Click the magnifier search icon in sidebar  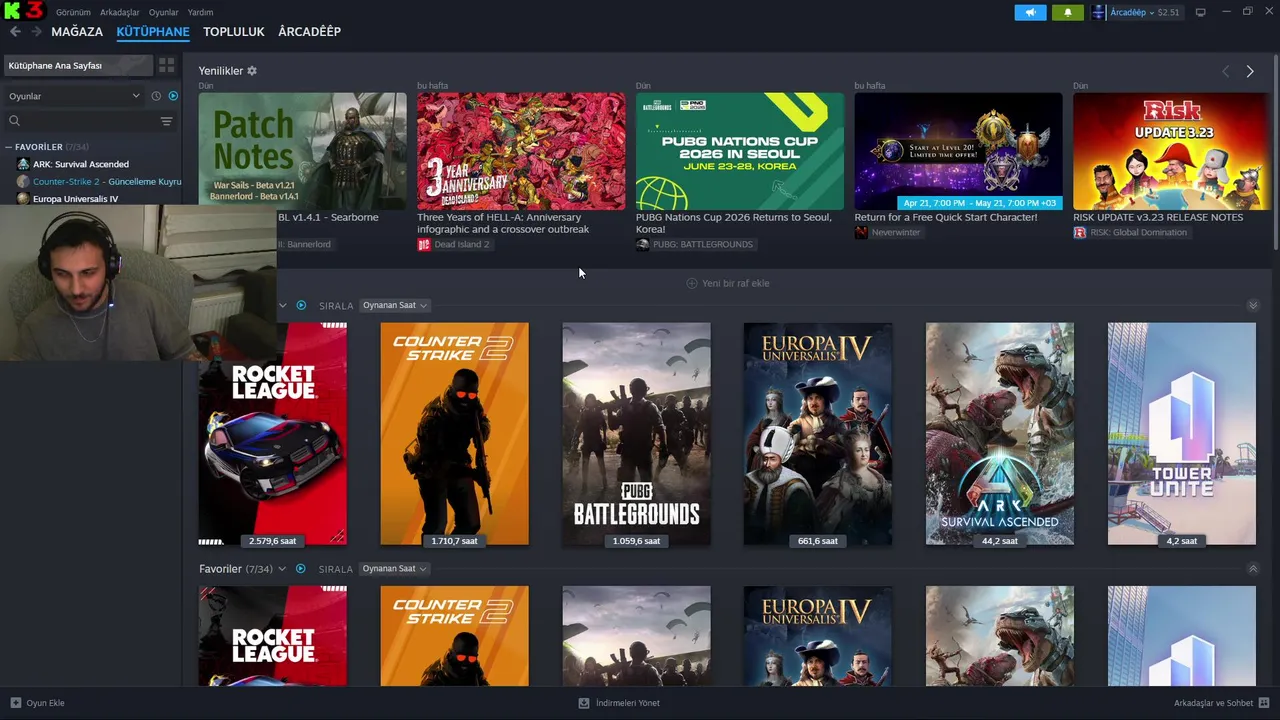(14, 121)
